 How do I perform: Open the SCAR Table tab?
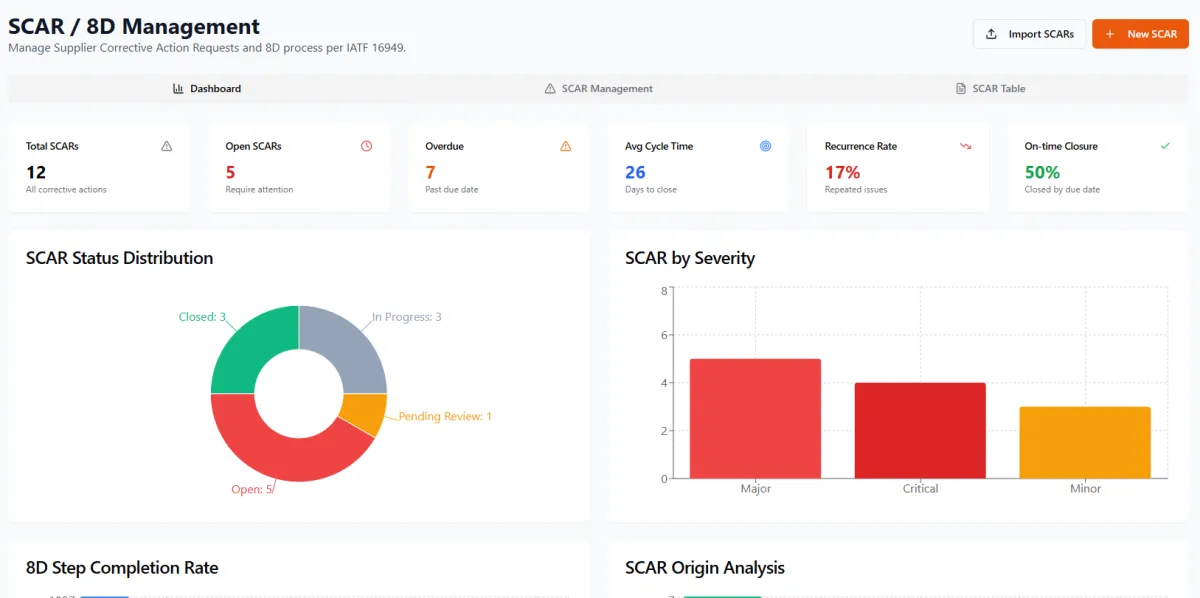tap(990, 89)
